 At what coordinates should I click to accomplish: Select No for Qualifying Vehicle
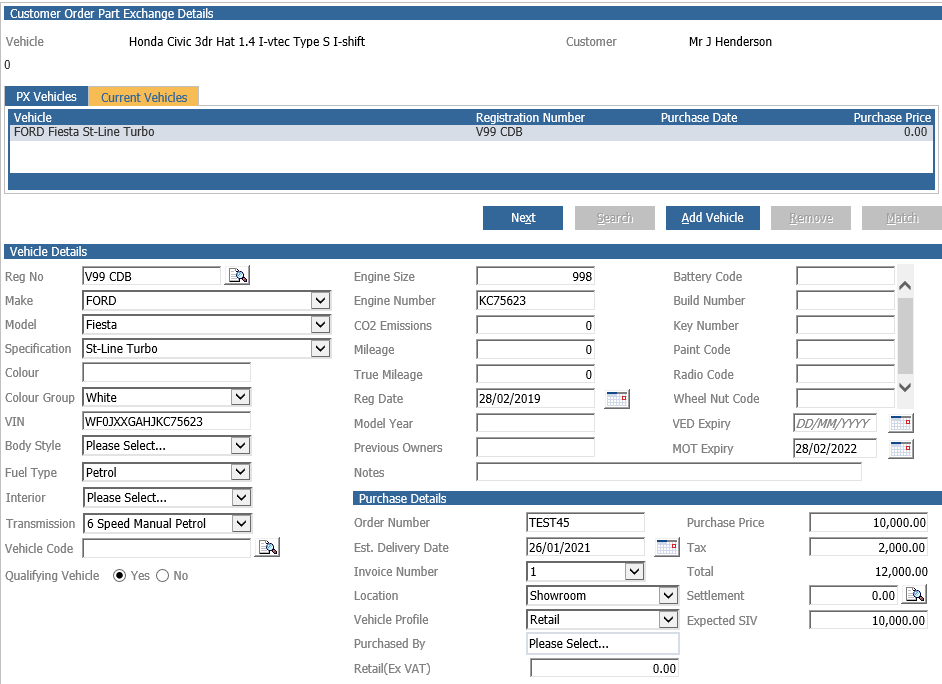[x=162, y=576]
